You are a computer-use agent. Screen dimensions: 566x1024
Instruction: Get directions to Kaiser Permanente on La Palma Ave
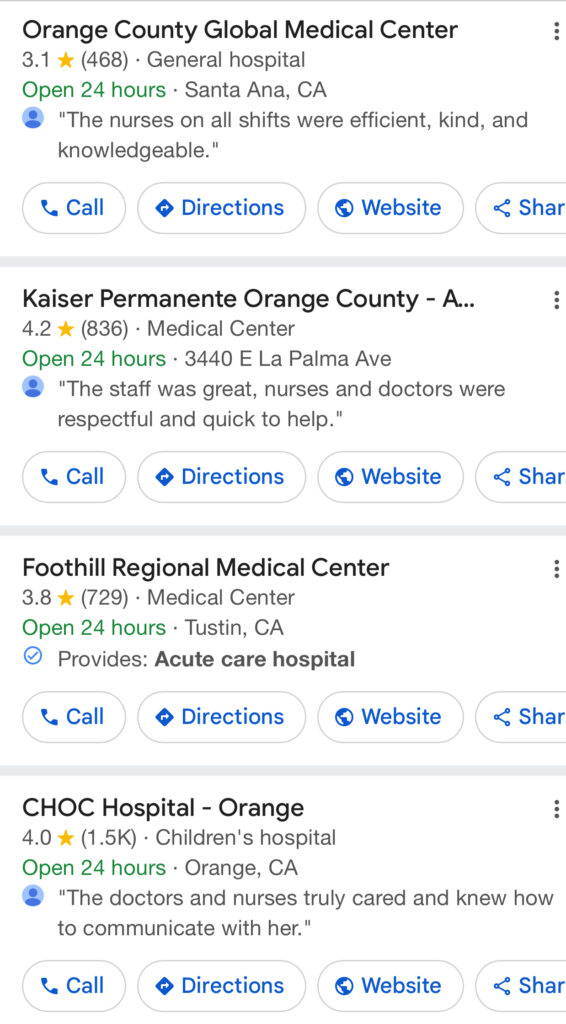[221, 477]
